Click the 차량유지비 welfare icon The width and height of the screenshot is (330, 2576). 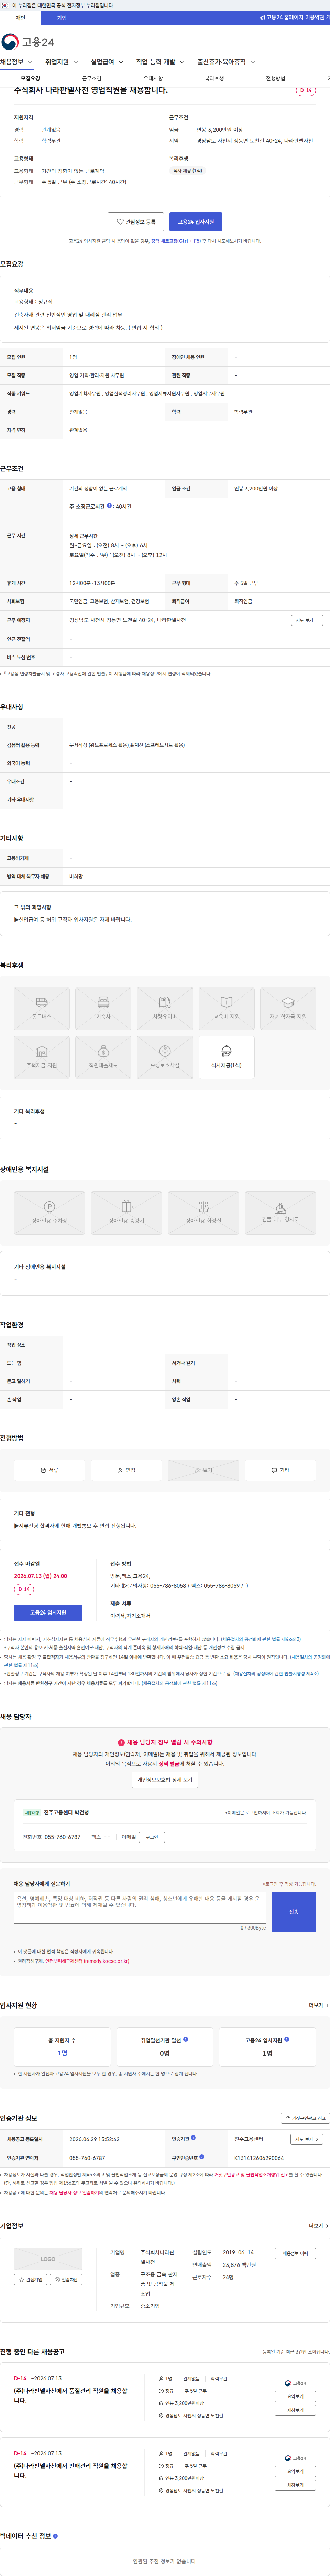pos(165,1009)
